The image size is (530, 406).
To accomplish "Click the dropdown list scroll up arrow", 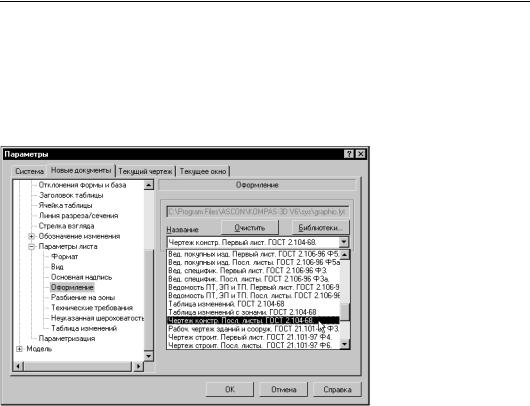I will click(345, 255).
